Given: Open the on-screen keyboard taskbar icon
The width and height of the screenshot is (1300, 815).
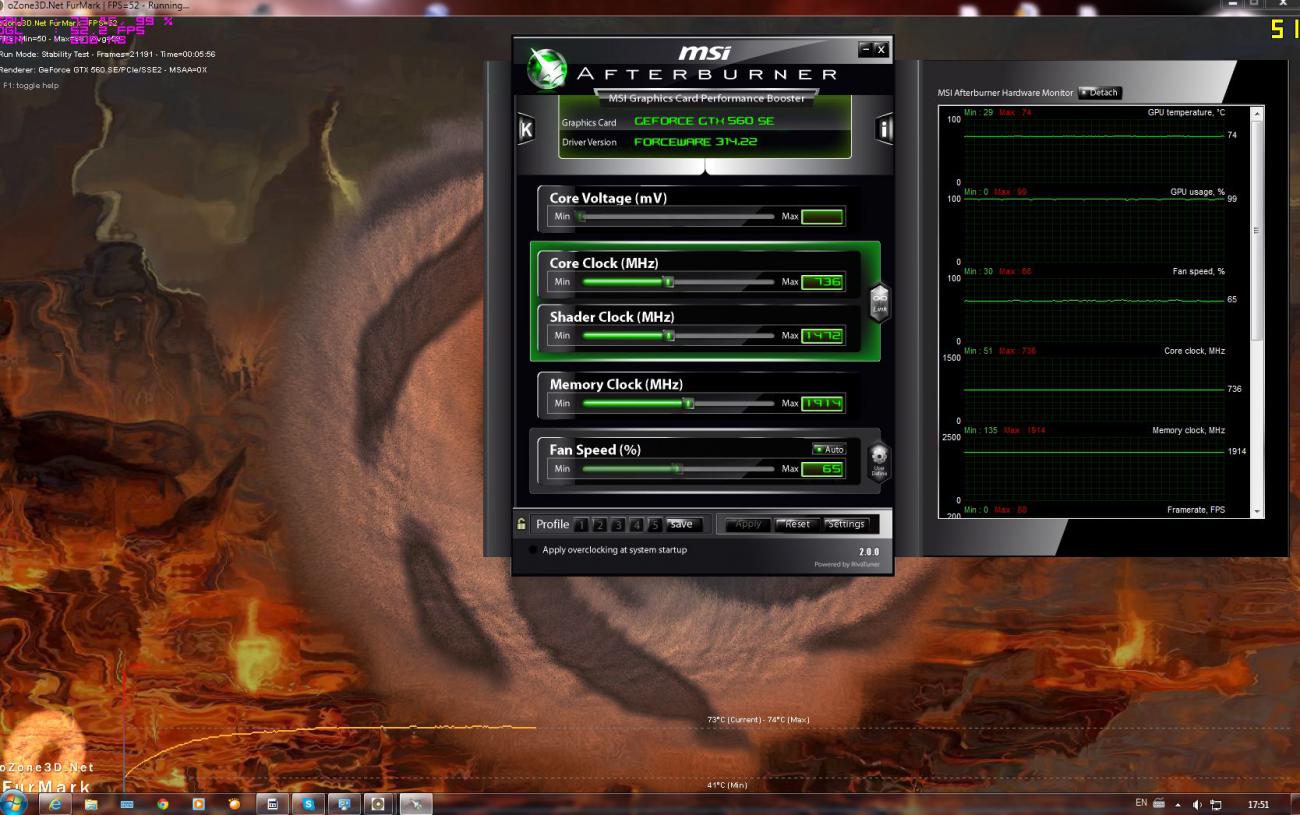Looking at the screenshot, I should 127,803.
